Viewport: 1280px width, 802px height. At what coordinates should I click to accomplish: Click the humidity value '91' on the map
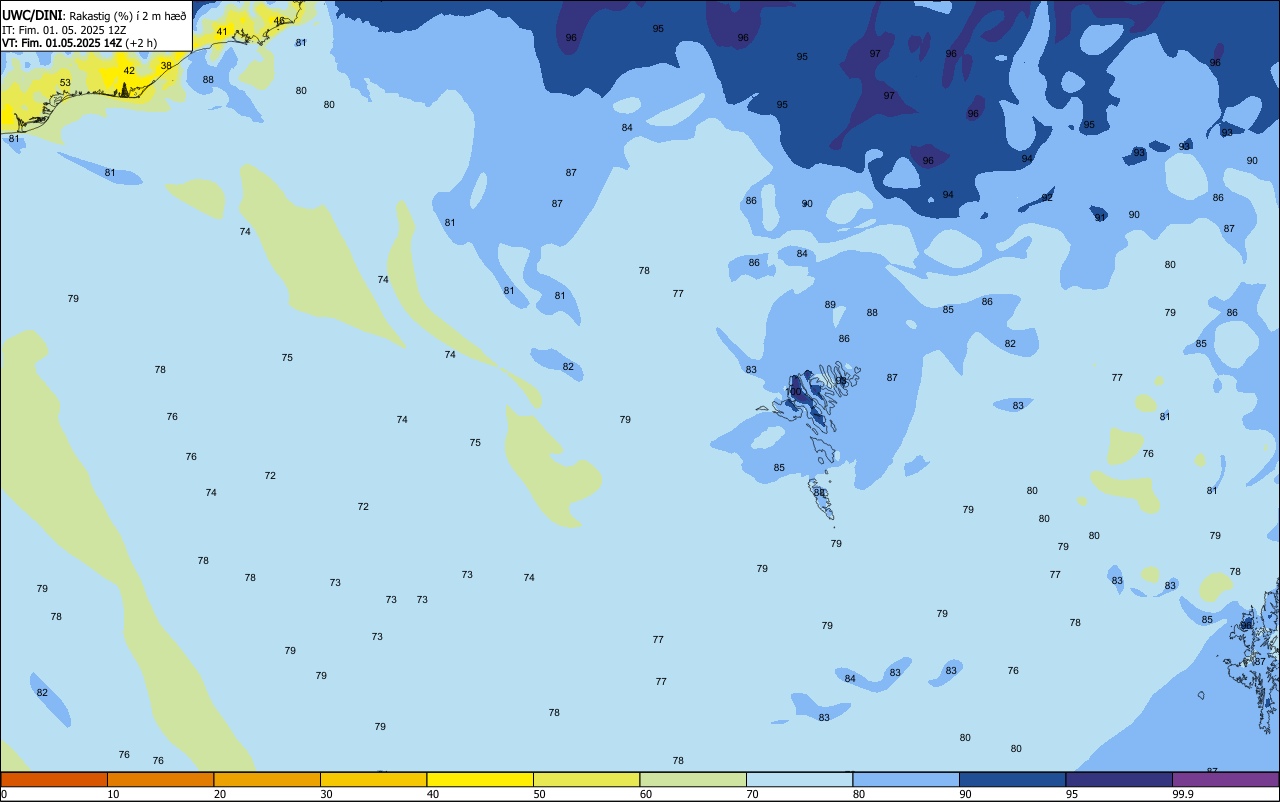1100,218
